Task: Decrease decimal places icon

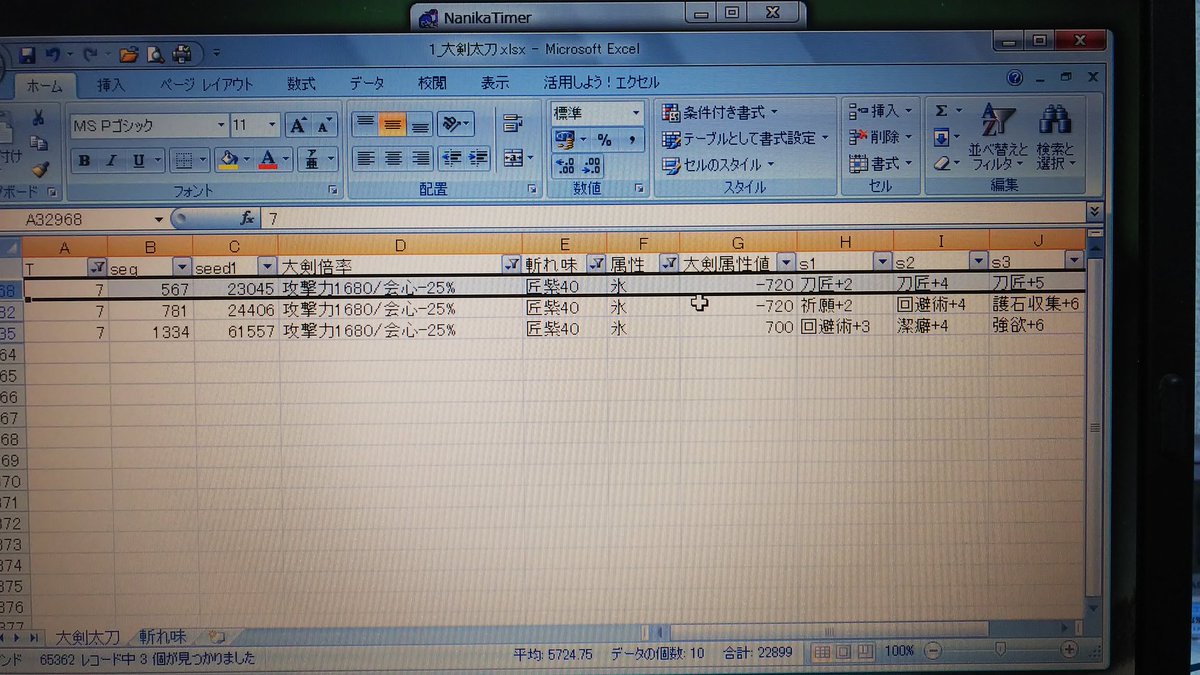Action: pyautogui.click(x=592, y=166)
